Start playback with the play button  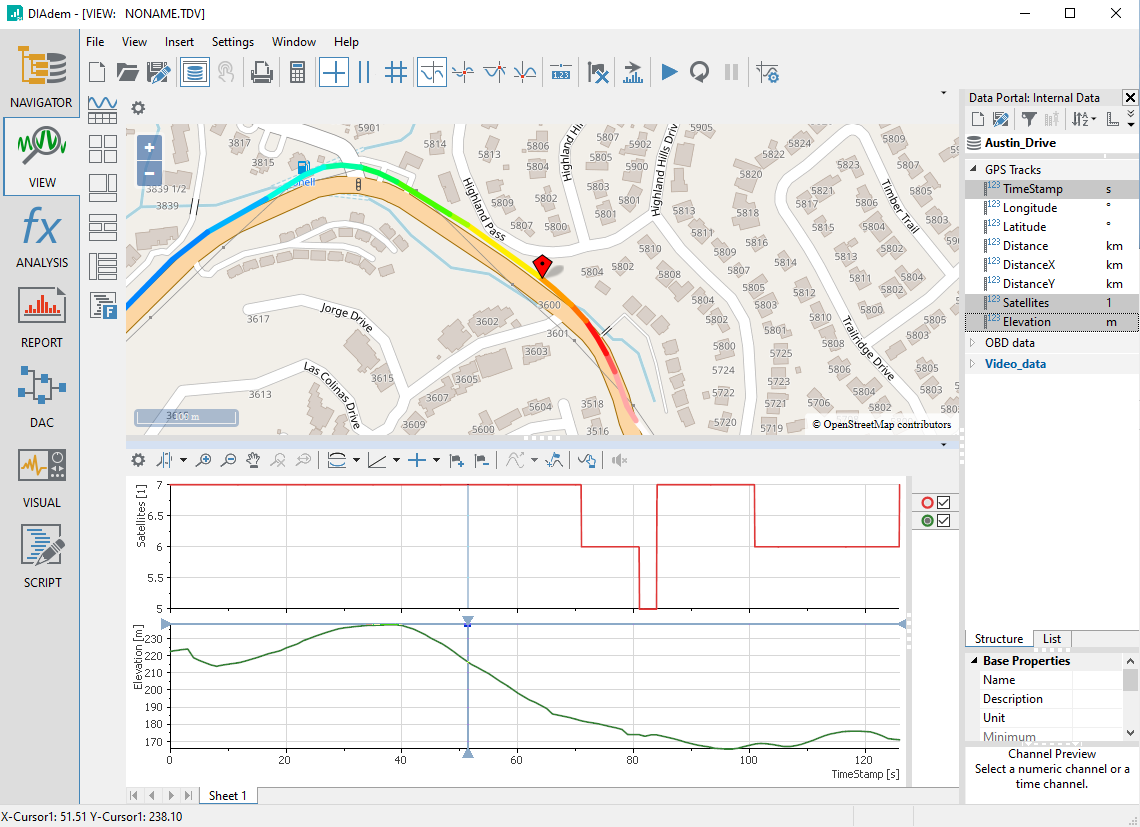[669, 72]
